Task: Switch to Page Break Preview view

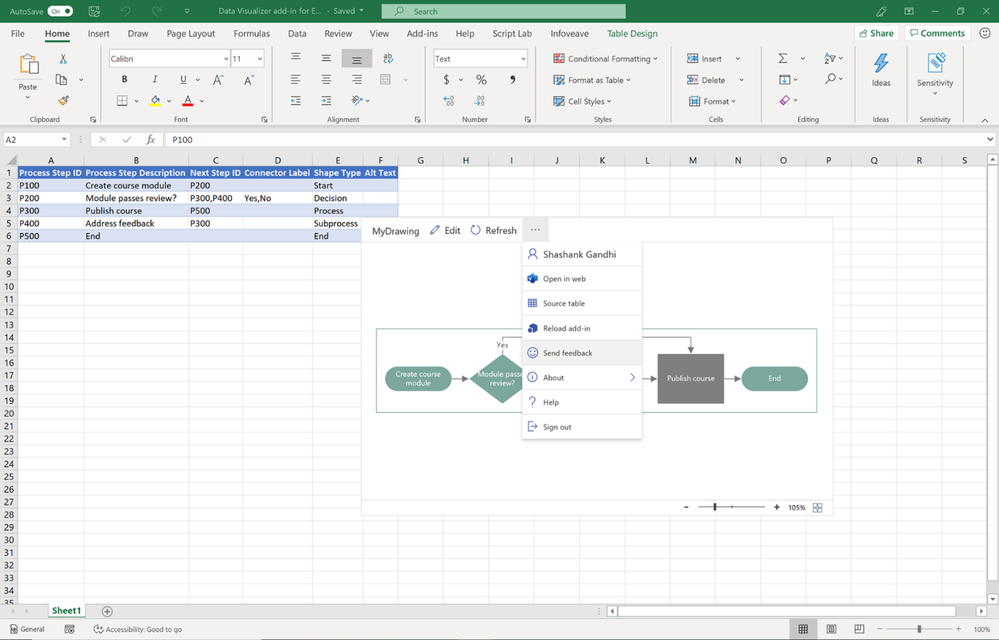Action: click(x=859, y=629)
